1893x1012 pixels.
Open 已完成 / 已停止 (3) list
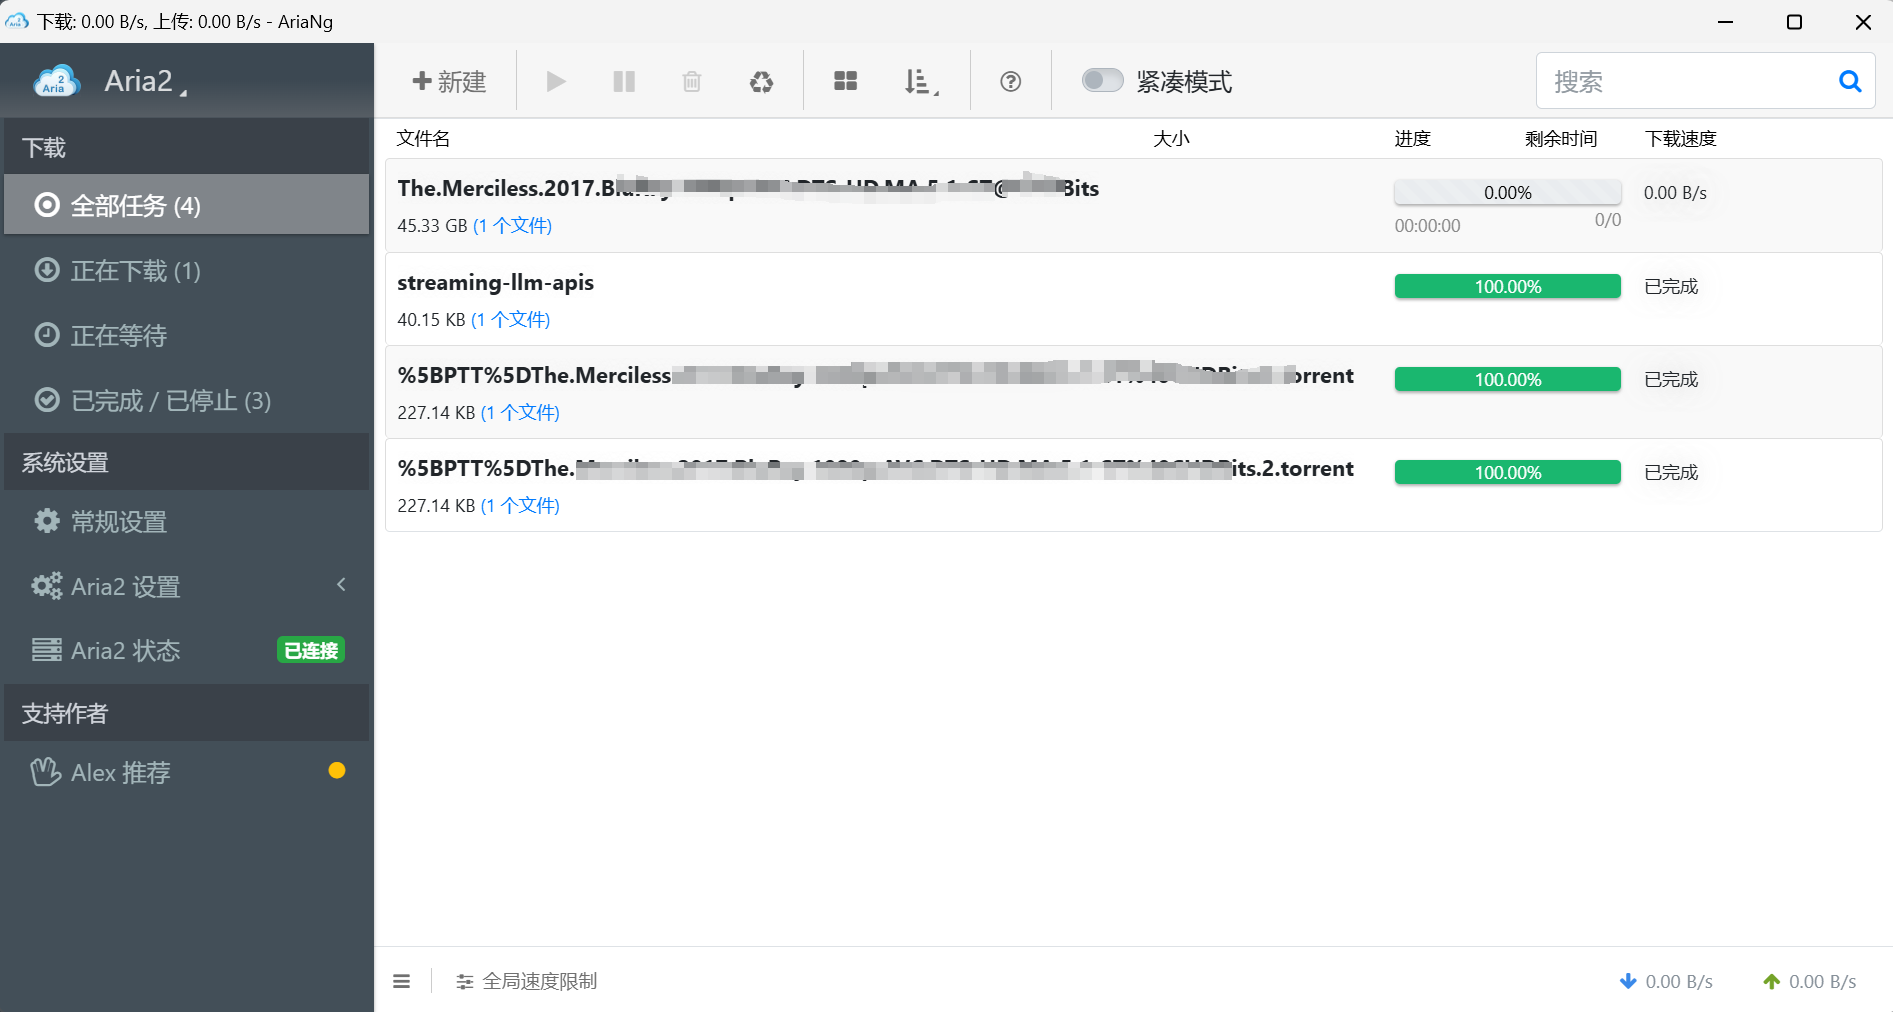click(170, 401)
